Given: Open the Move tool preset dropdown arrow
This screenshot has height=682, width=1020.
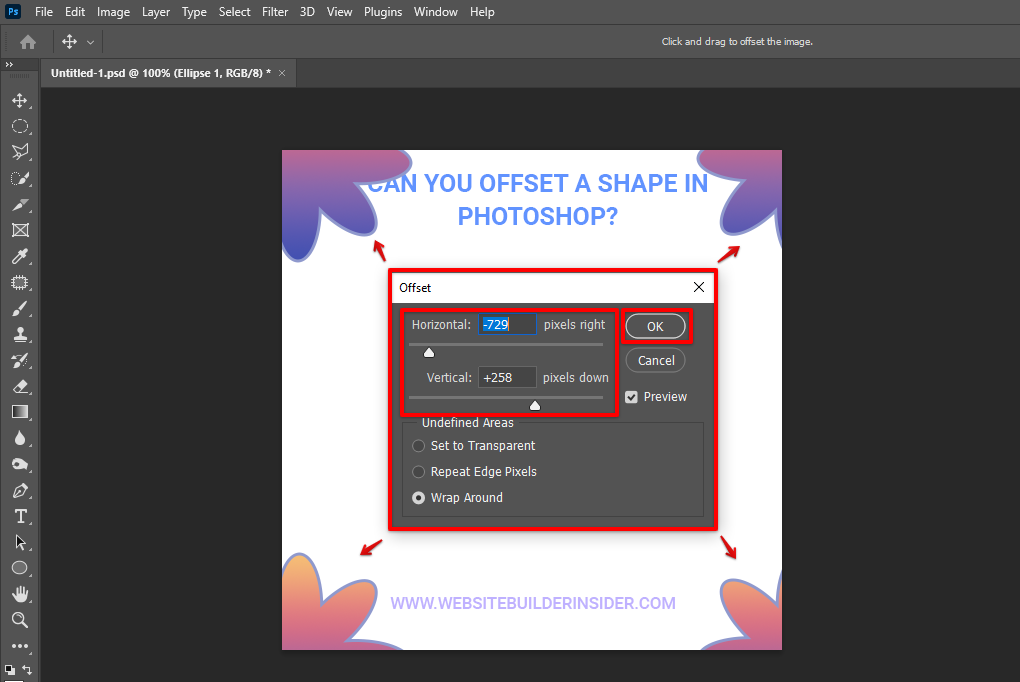Looking at the screenshot, I should pyautogui.click(x=91, y=42).
